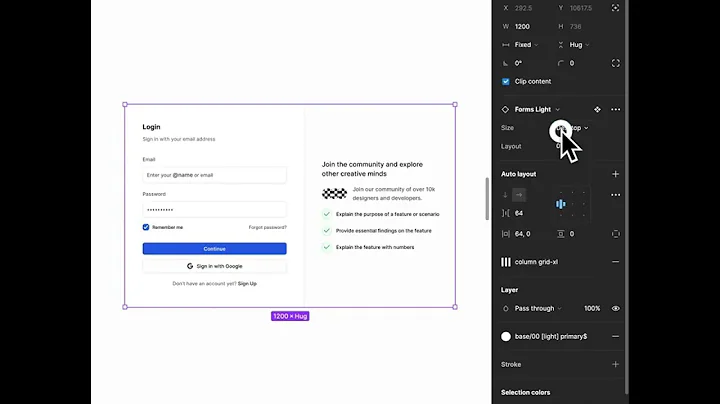The width and height of the screenshot is (720, 404).
Task: Open column grid-xl layout grid settings icon
Action: (506, 262)
